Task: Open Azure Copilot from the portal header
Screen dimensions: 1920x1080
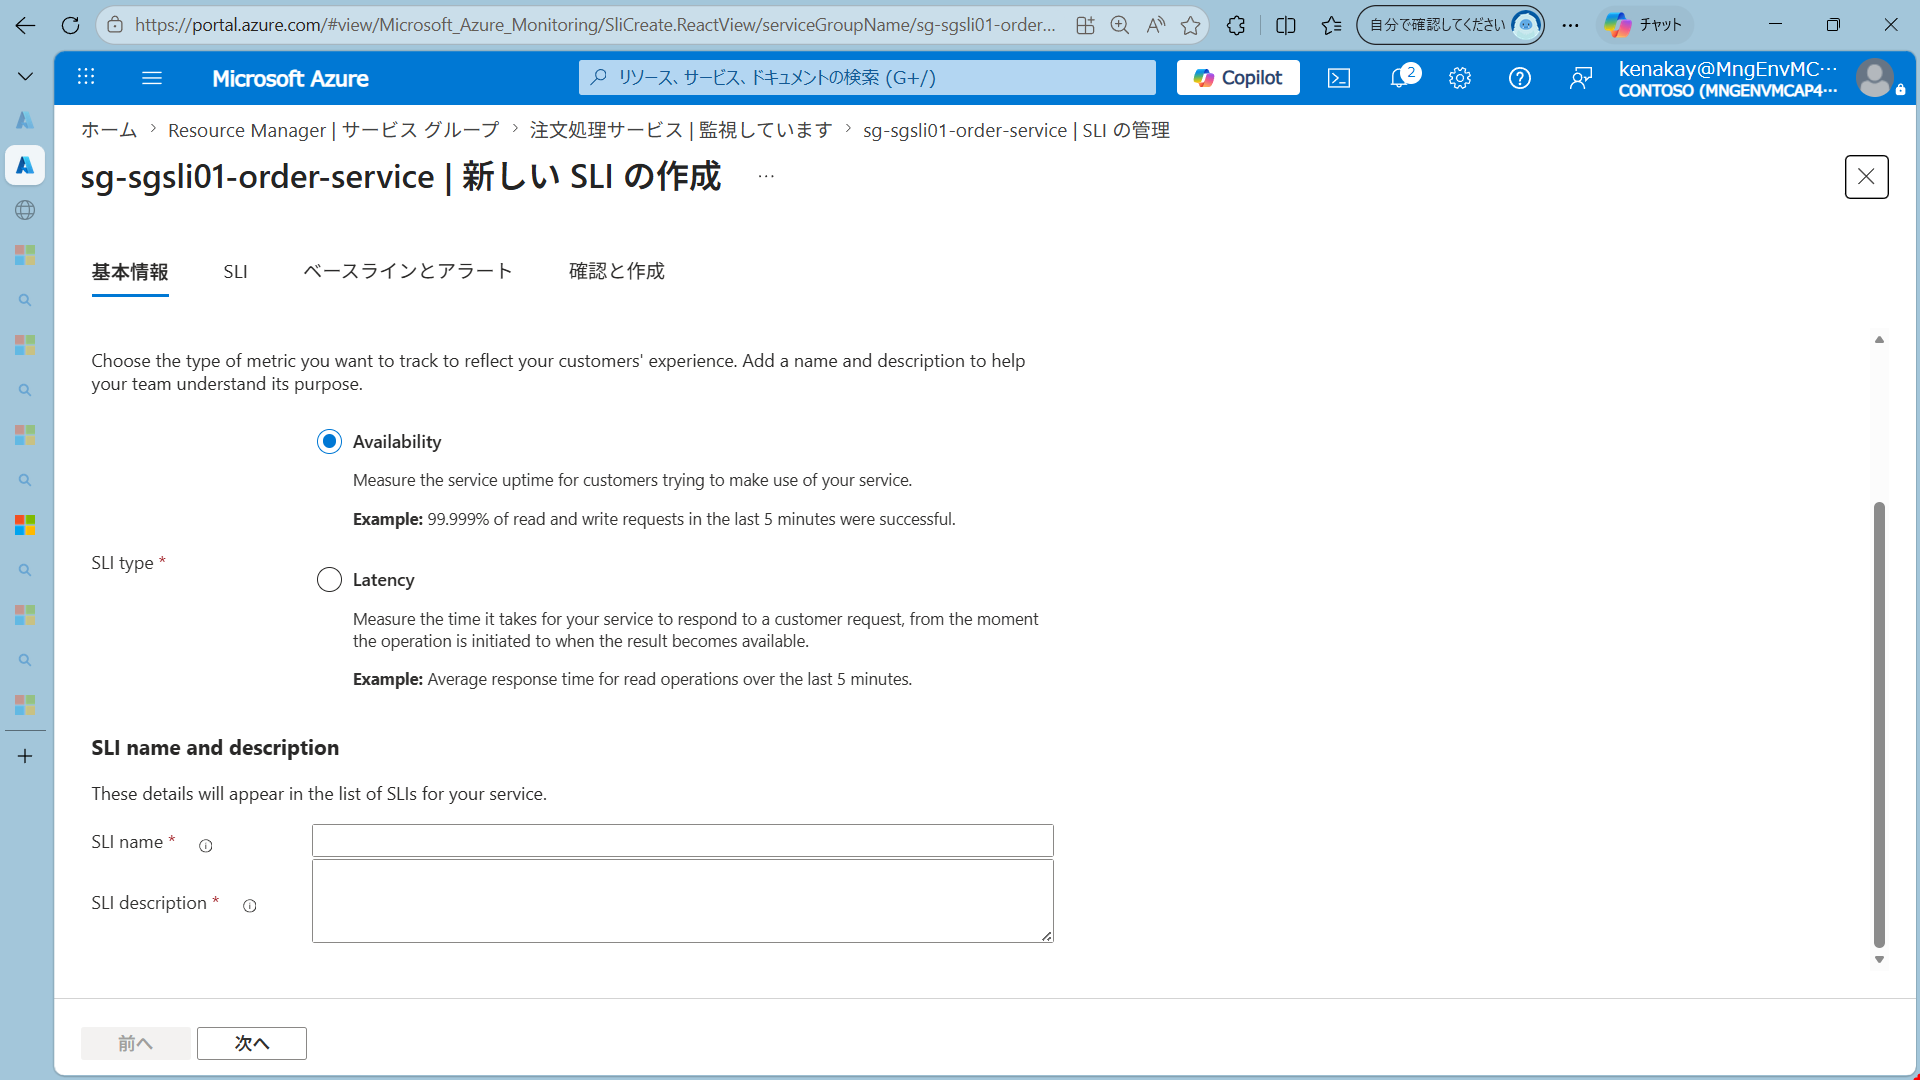Action: [x=1238, y=77]
